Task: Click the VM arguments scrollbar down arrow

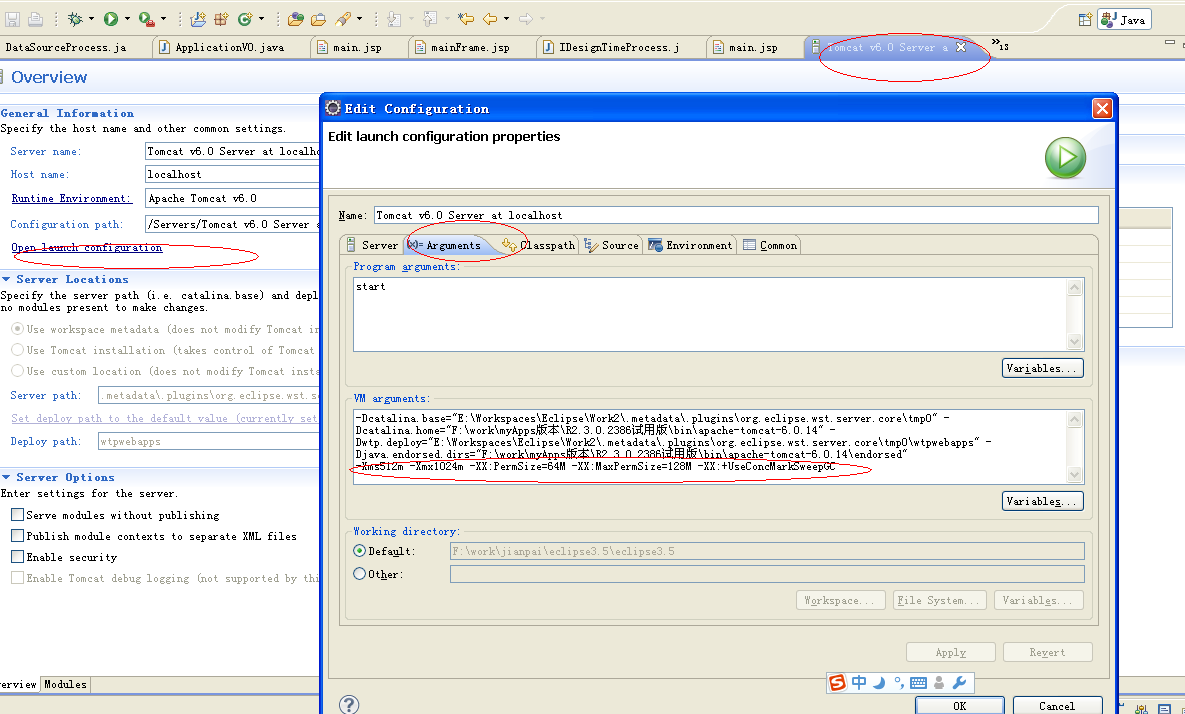Action: (1075, 474)
